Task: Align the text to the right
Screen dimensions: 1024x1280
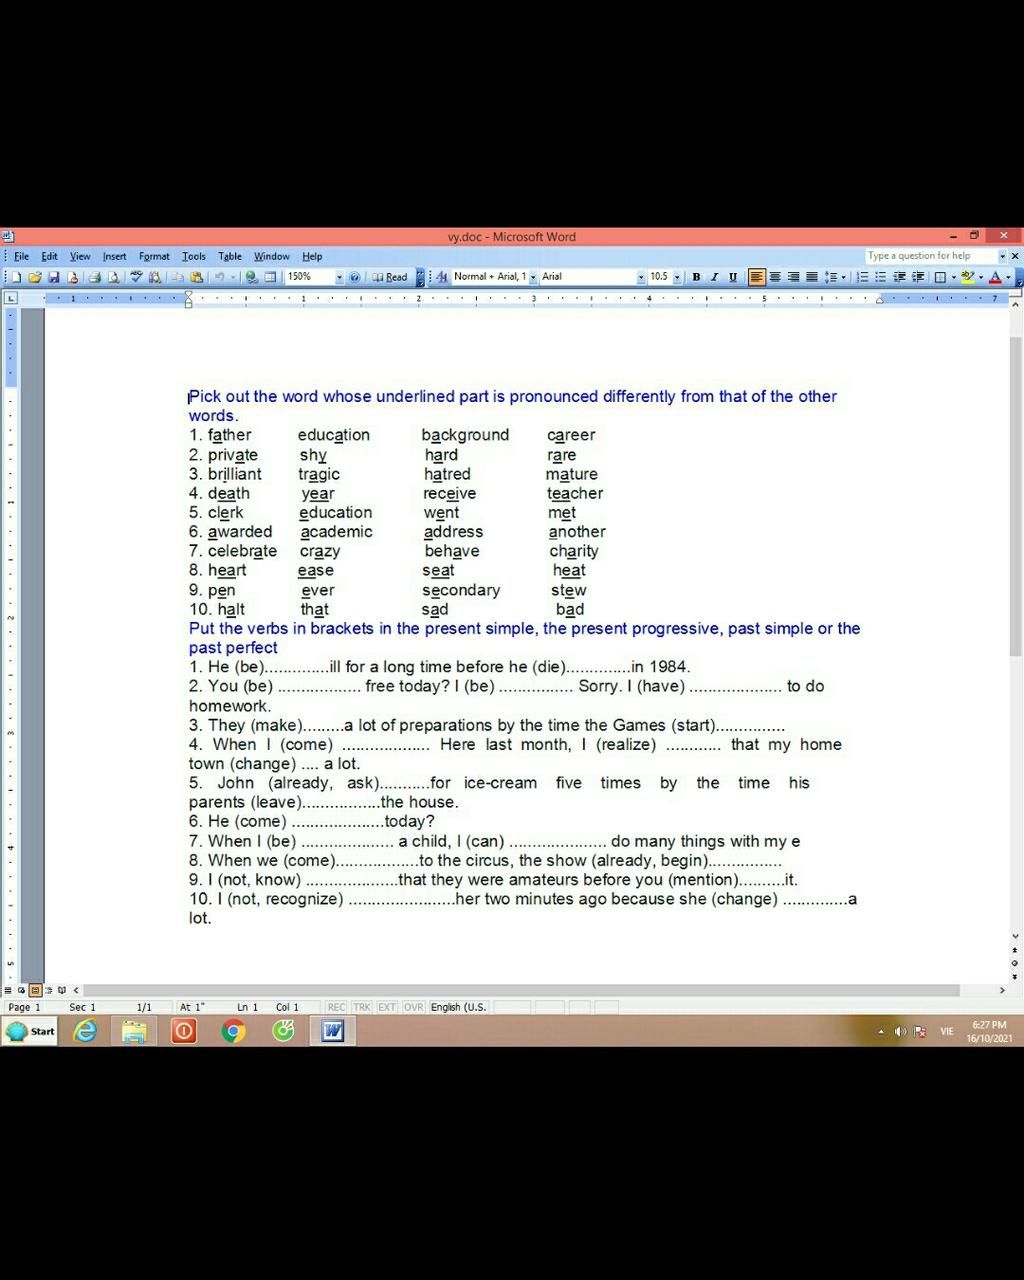Action: pos(794,277)
